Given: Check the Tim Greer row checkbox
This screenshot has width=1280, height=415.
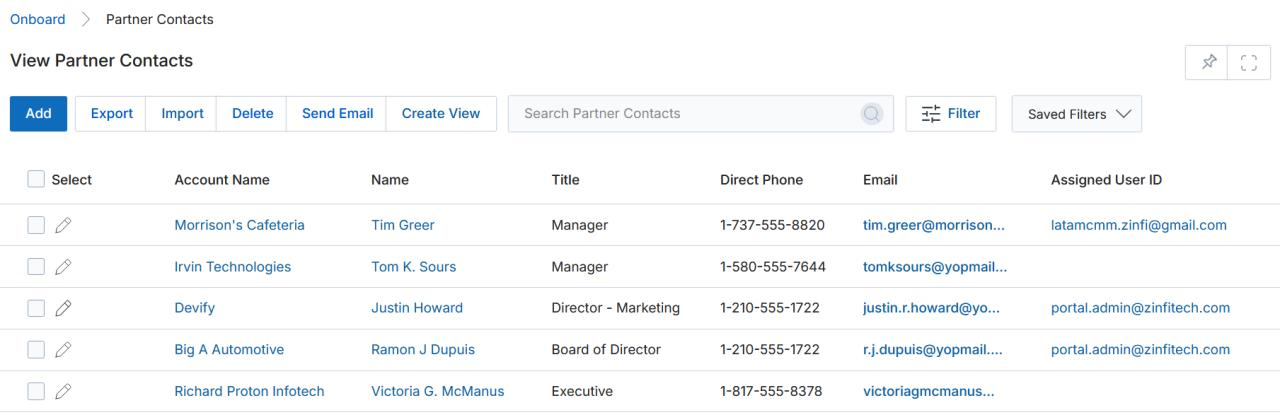Looking at the screenshot, I should tap(36, 225).
